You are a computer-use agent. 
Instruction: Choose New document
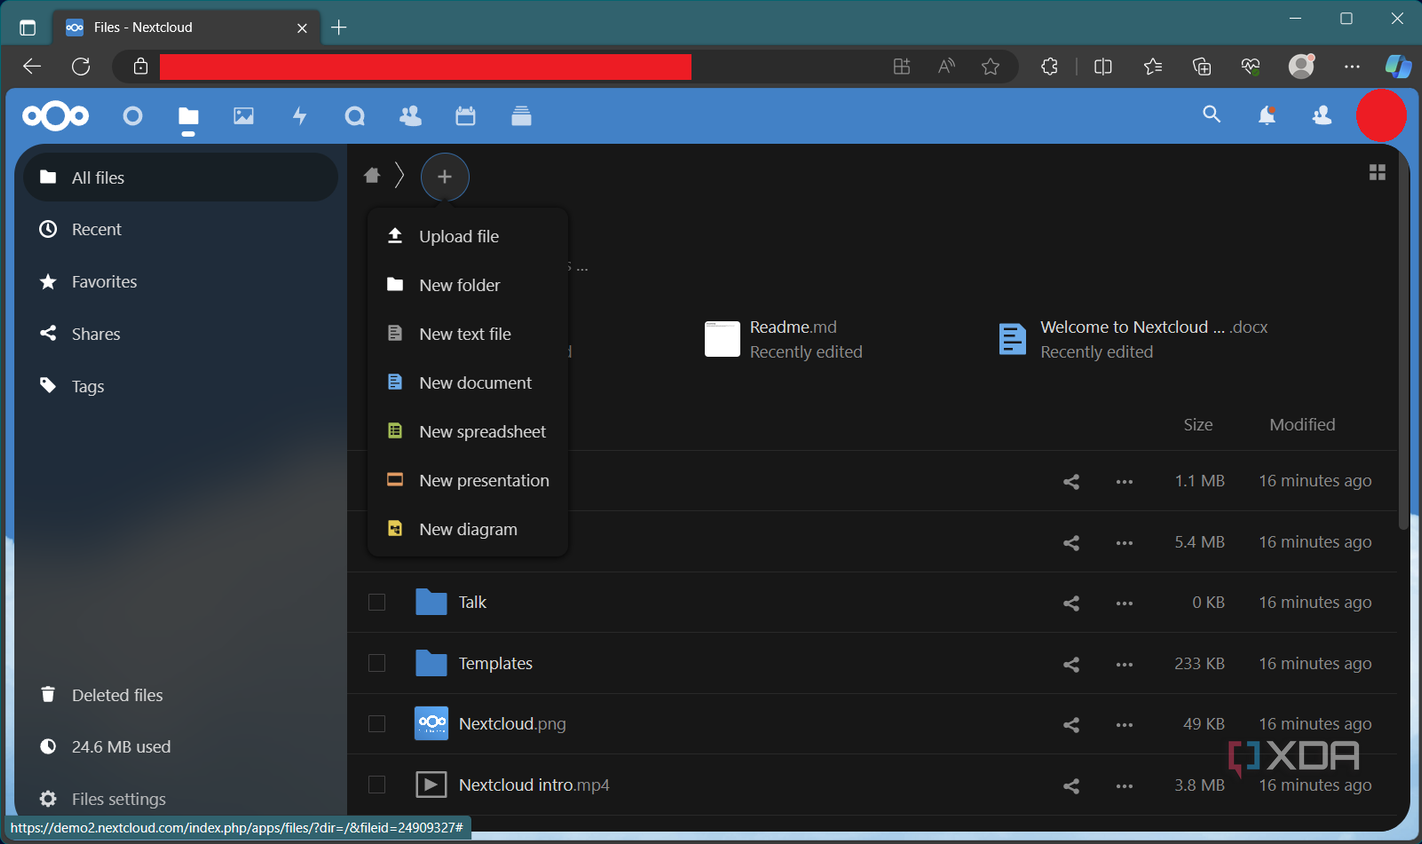pyautogui.click(x=468, y=383)
